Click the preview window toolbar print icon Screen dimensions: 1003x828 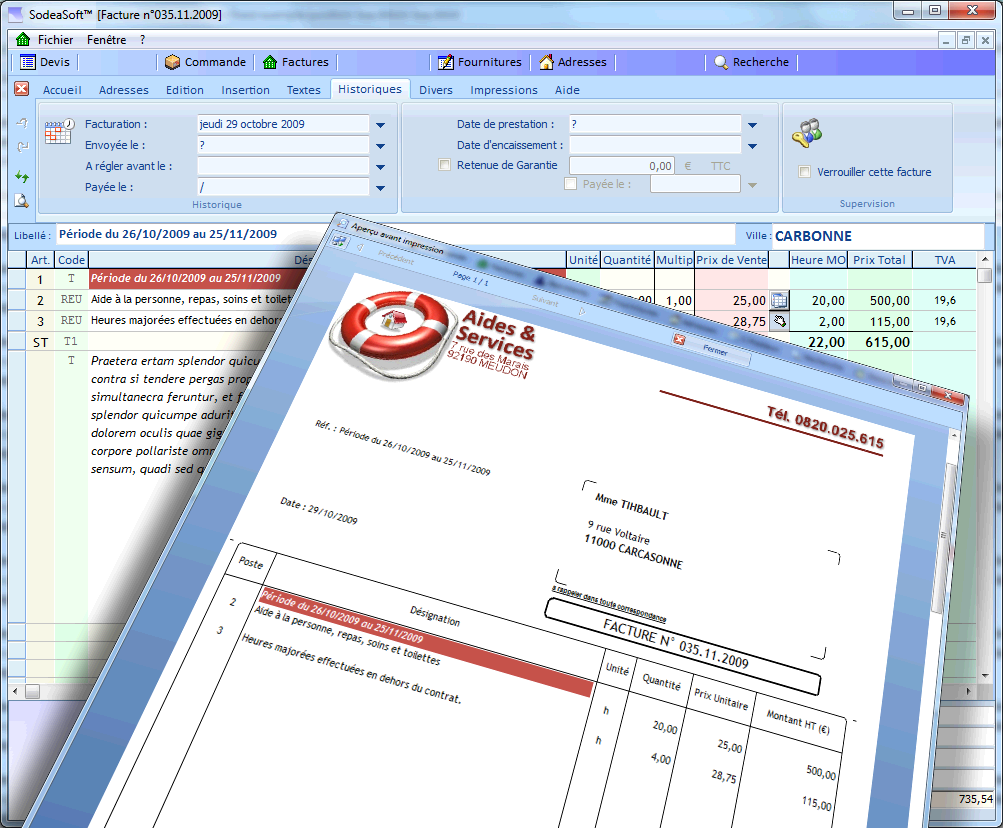click(338, 241)
